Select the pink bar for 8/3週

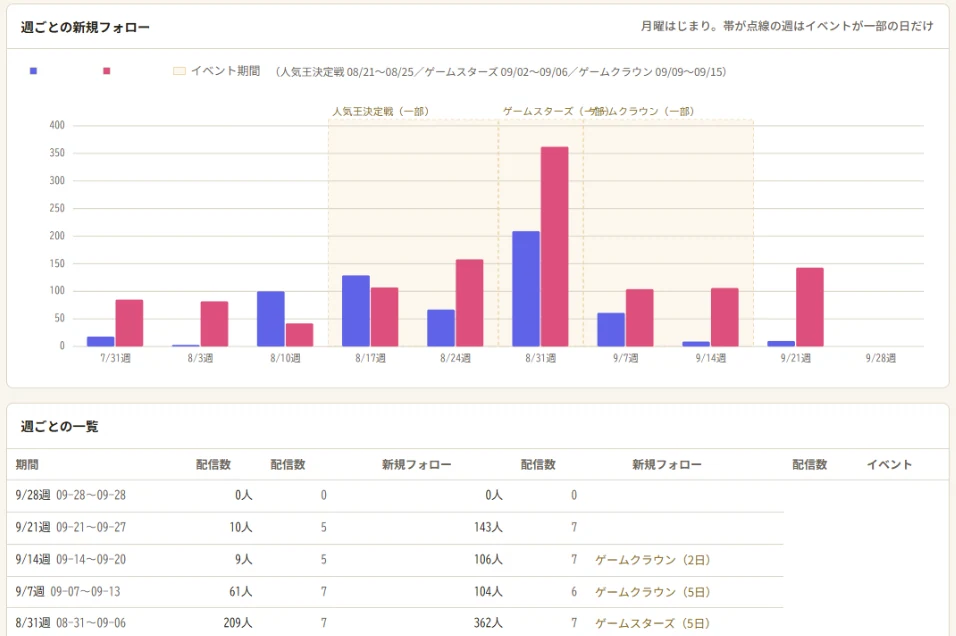coord(215,324)
